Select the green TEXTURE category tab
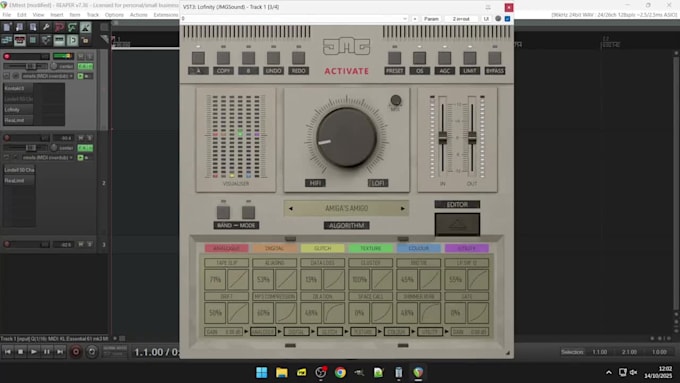The image size is (680, 383). (370, 248)
